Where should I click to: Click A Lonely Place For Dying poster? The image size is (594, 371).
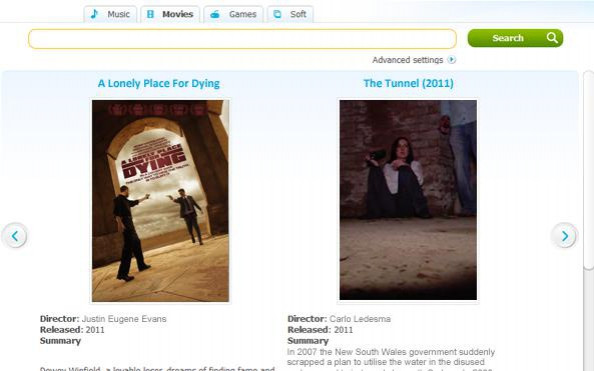[160, 201]
